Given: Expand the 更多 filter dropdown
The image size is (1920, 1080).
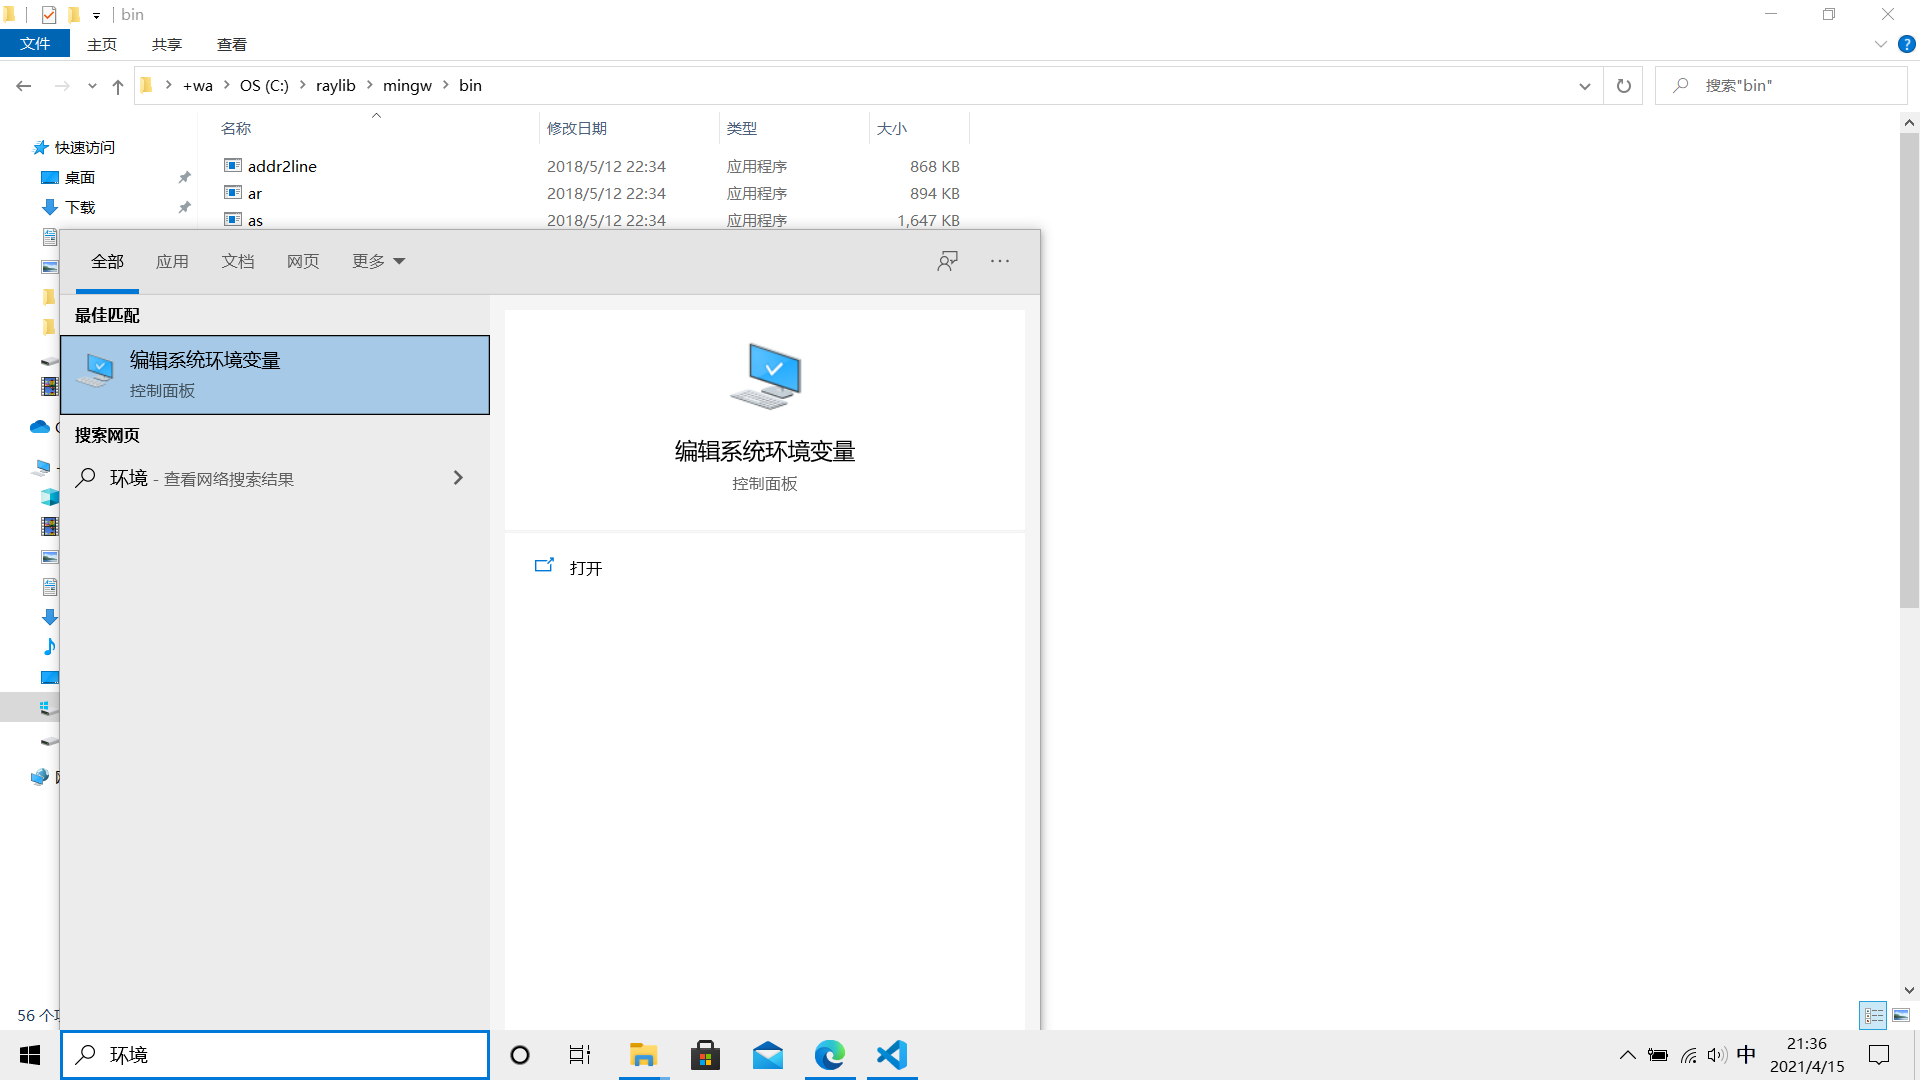Looking at the screenshot, I should [378, 261].
